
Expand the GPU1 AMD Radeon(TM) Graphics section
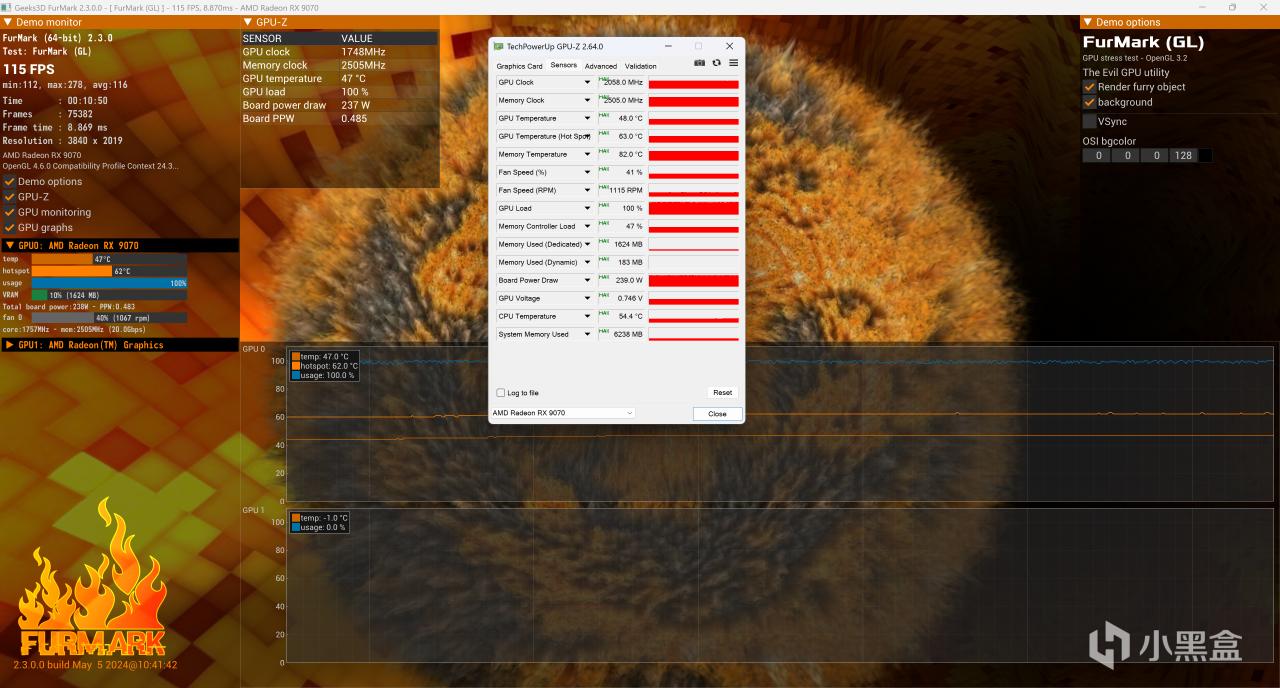click(9, 345)
